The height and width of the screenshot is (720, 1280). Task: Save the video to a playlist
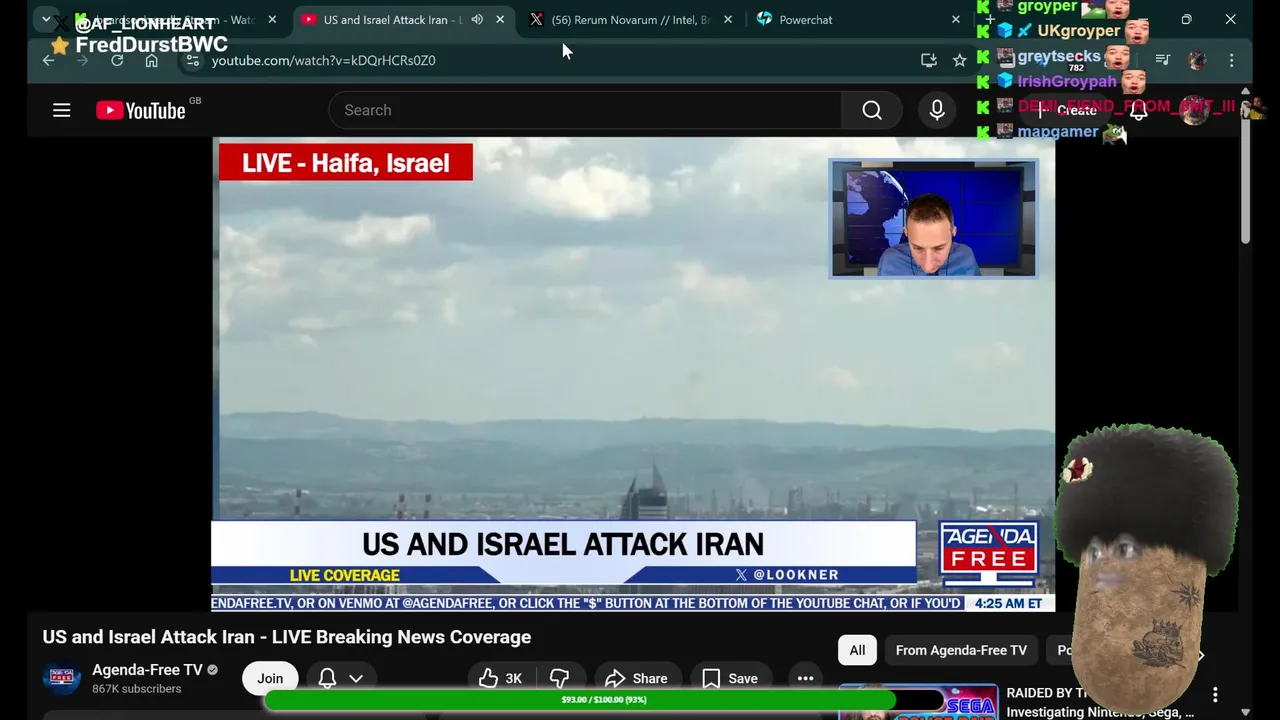point(730,678)
